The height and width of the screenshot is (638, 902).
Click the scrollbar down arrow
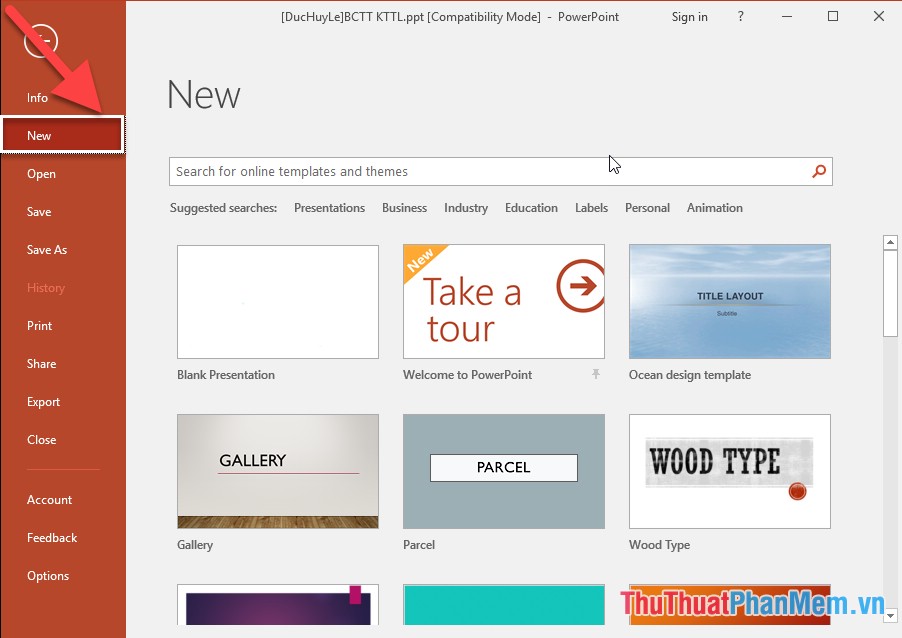(890, 616)
